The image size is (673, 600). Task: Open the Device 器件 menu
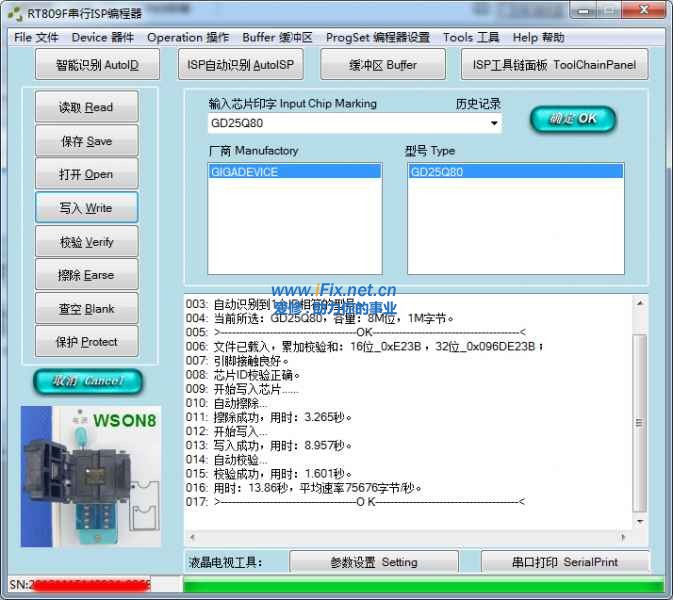[x=102, y=37]
